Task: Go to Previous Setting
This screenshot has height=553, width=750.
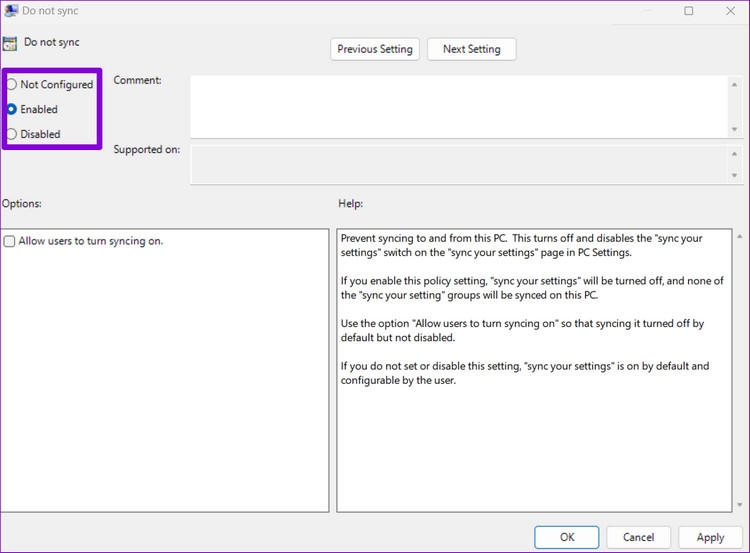Action: click(375, 49)
